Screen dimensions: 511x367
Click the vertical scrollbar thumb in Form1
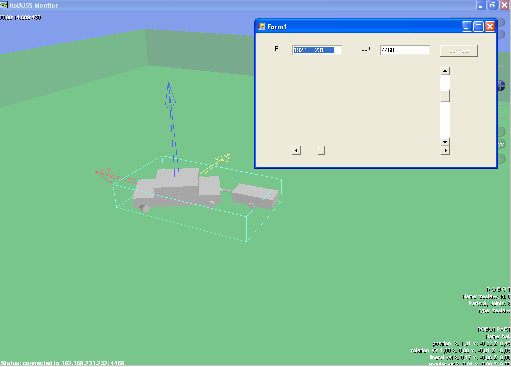click(x=445, y=96)
